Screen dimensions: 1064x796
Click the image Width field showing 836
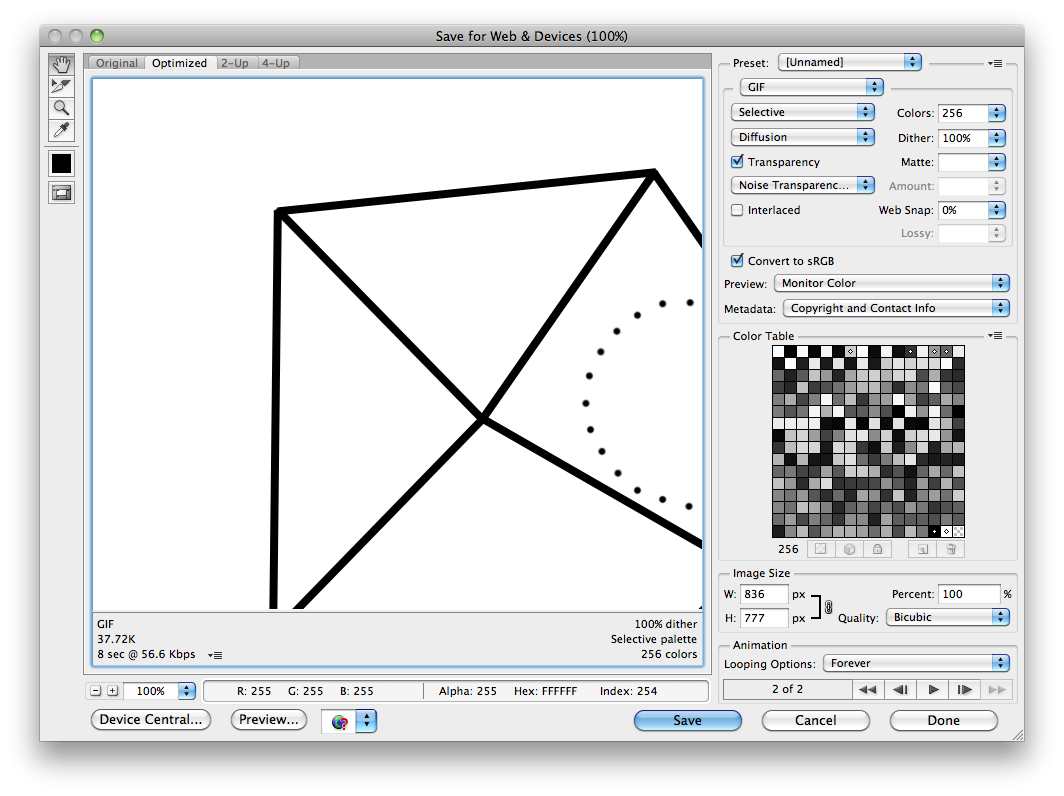click(763, 594)
